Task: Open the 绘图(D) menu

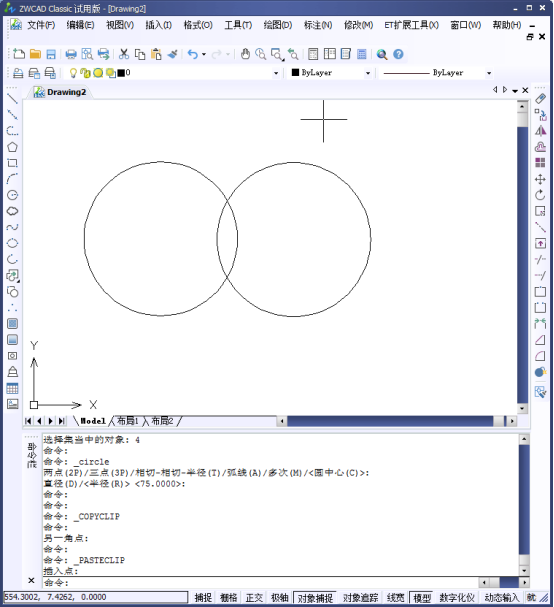Action: [x=278, y=25]
